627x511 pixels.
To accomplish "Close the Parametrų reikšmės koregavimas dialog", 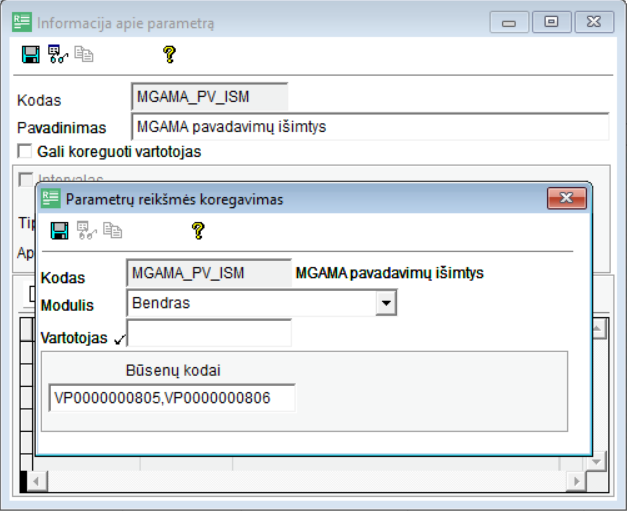I will pos(565,199).
